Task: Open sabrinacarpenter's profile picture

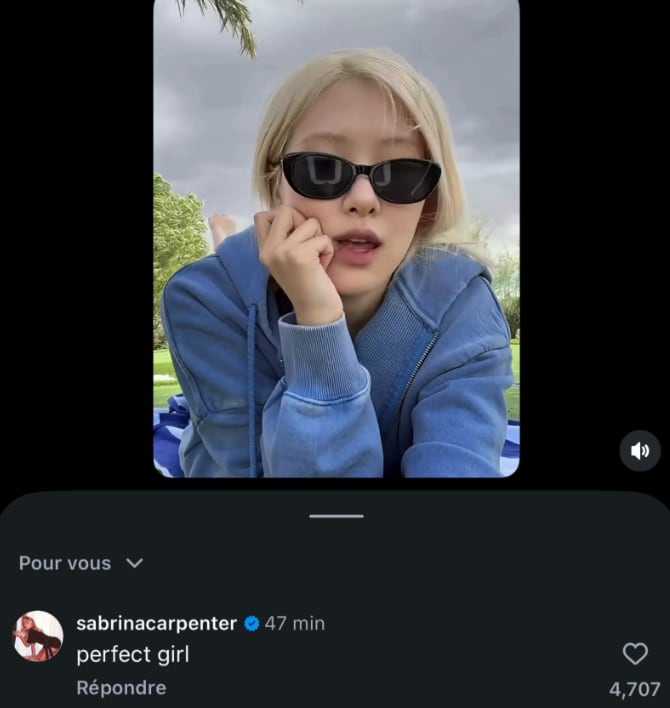Action: click(x=38, y=636)
